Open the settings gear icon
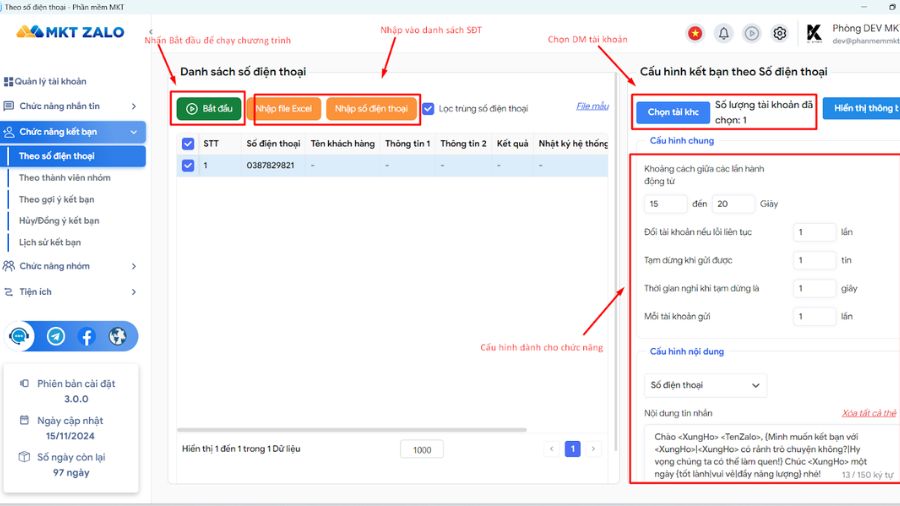The image size is (900, 506). click(779, 33)
